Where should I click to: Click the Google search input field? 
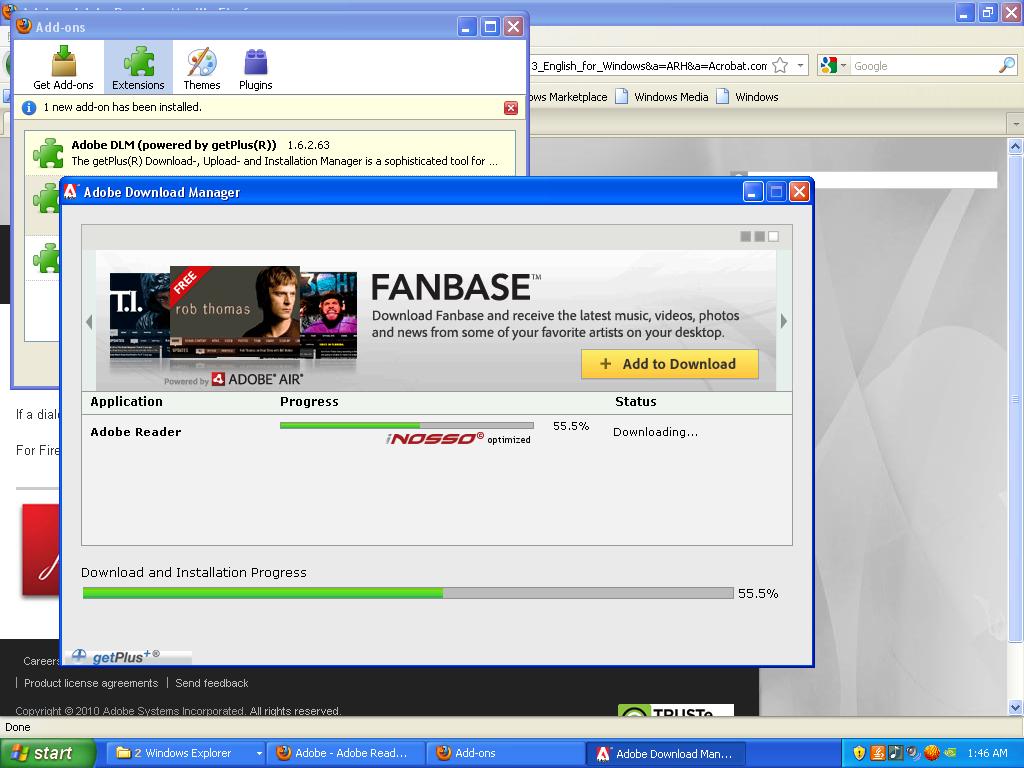(924, 65)
